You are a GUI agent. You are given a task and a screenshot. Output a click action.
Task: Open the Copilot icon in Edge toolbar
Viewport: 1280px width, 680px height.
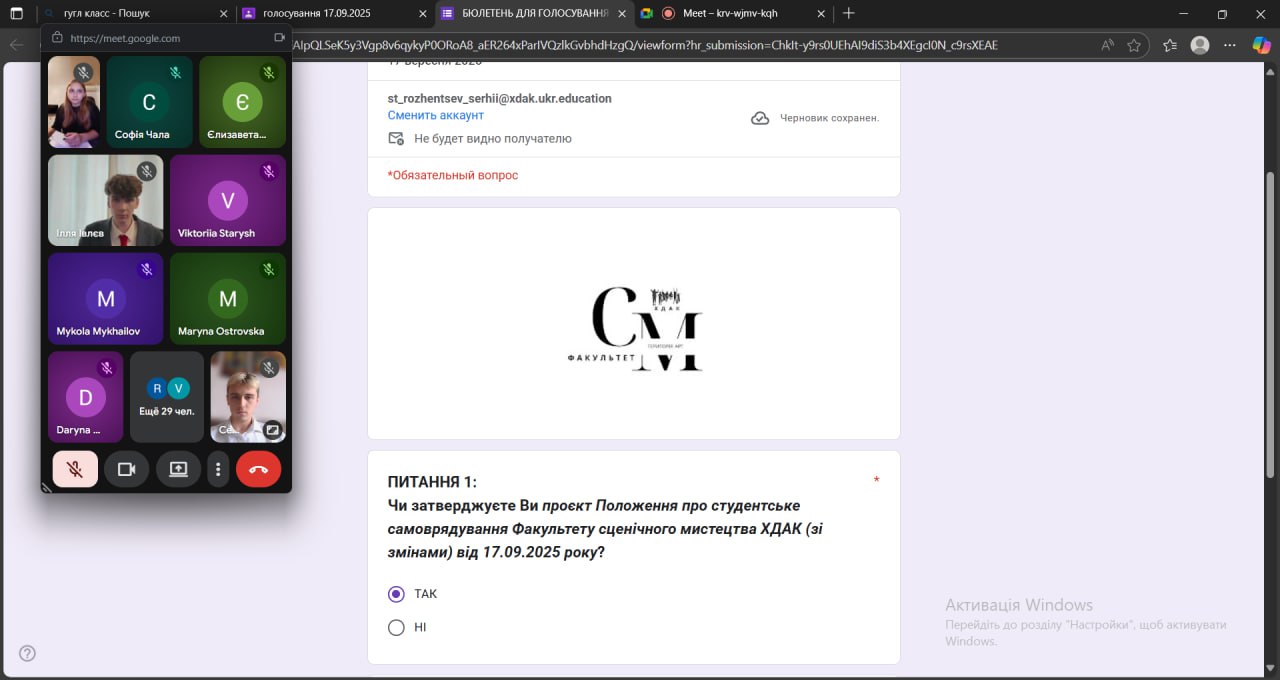[1260, 45]
